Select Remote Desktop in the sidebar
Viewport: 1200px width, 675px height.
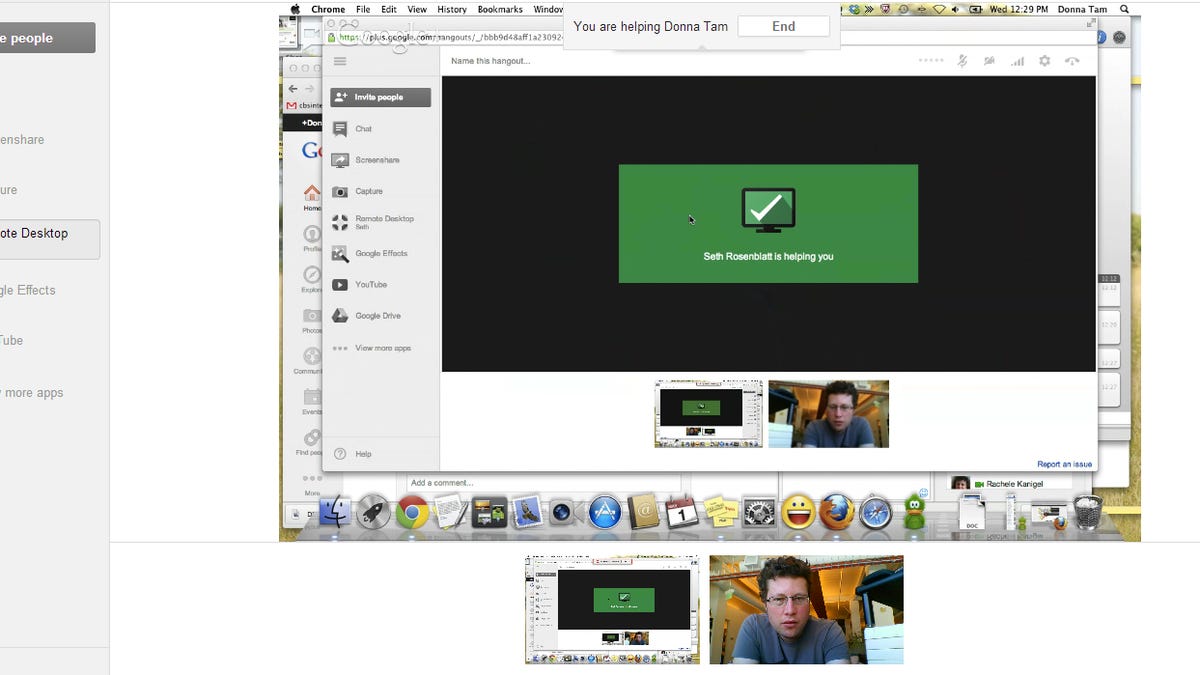pos(383,221)
